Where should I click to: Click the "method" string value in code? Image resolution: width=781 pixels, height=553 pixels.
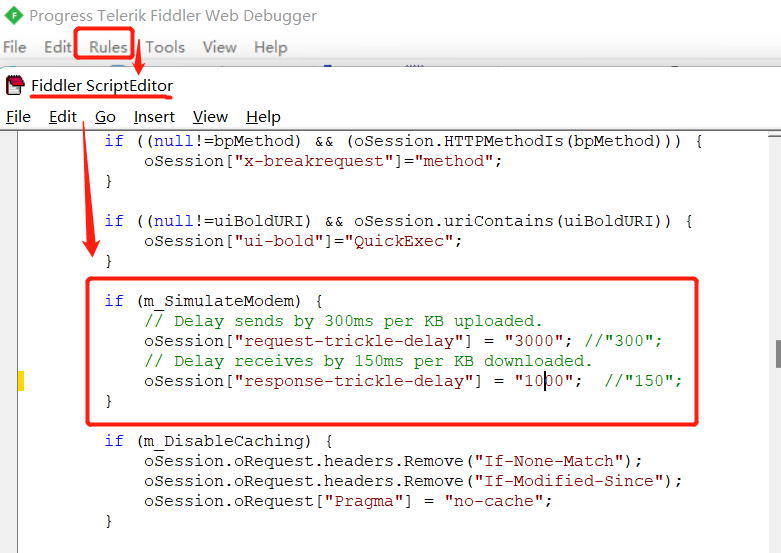pos(453,161)
